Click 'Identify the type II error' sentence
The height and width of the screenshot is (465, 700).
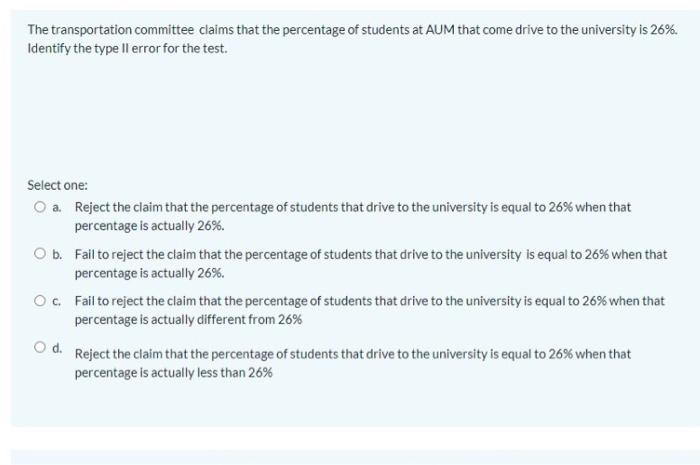(x=127, y=48)
